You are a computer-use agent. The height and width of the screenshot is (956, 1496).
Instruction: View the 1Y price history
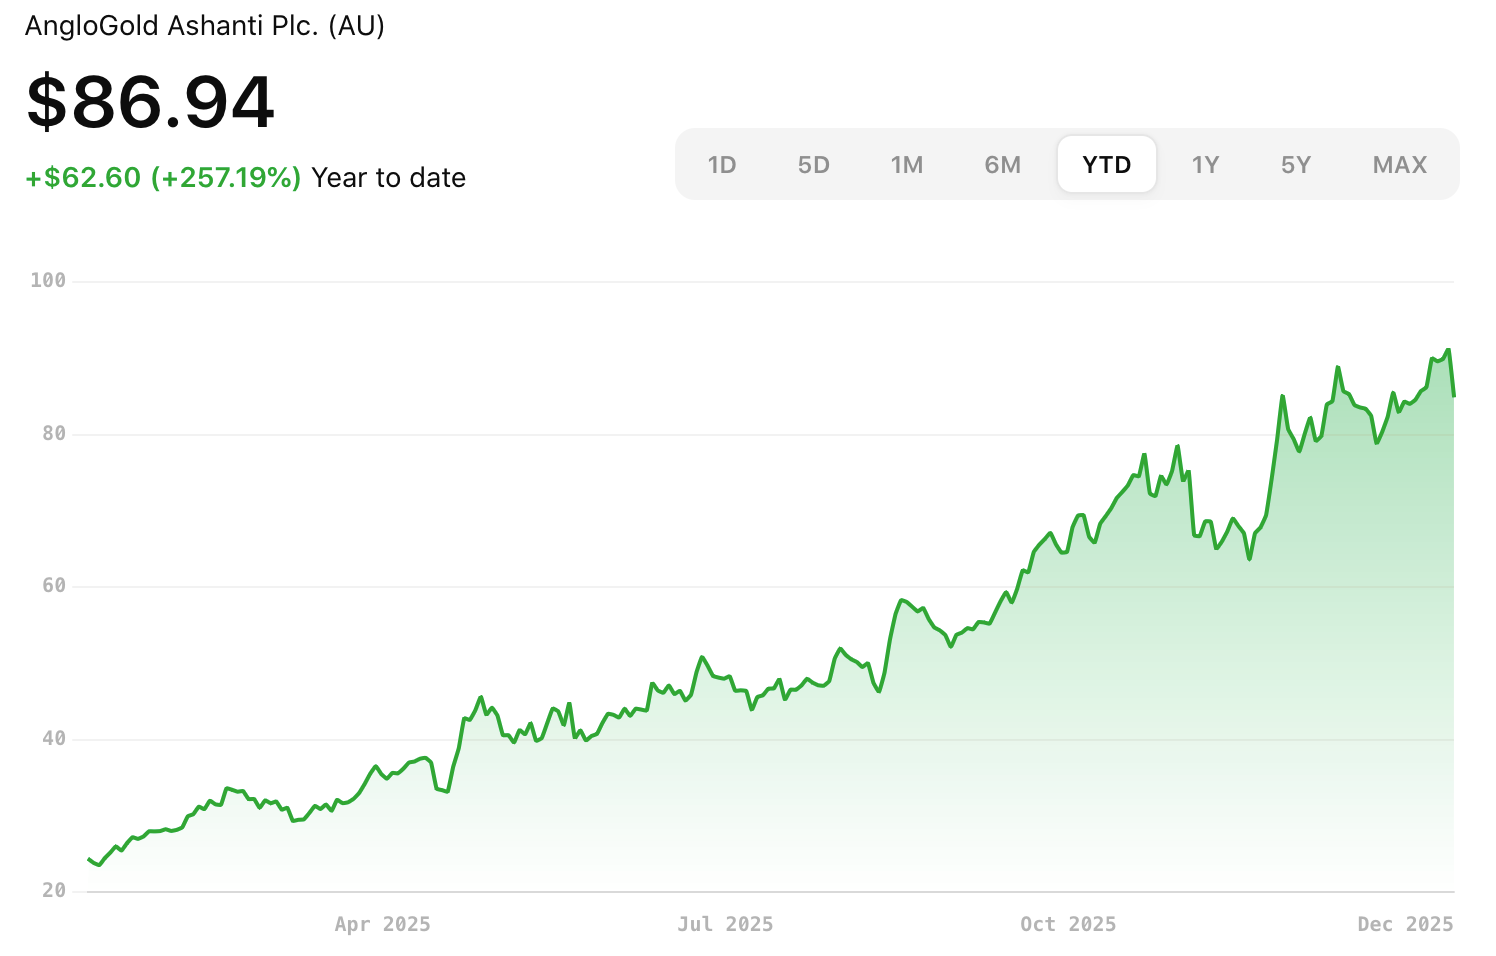click(x=1205, y=165)
